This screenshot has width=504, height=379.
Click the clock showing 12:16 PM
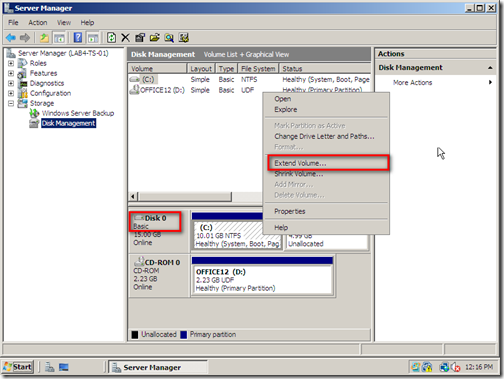(479, 367)
